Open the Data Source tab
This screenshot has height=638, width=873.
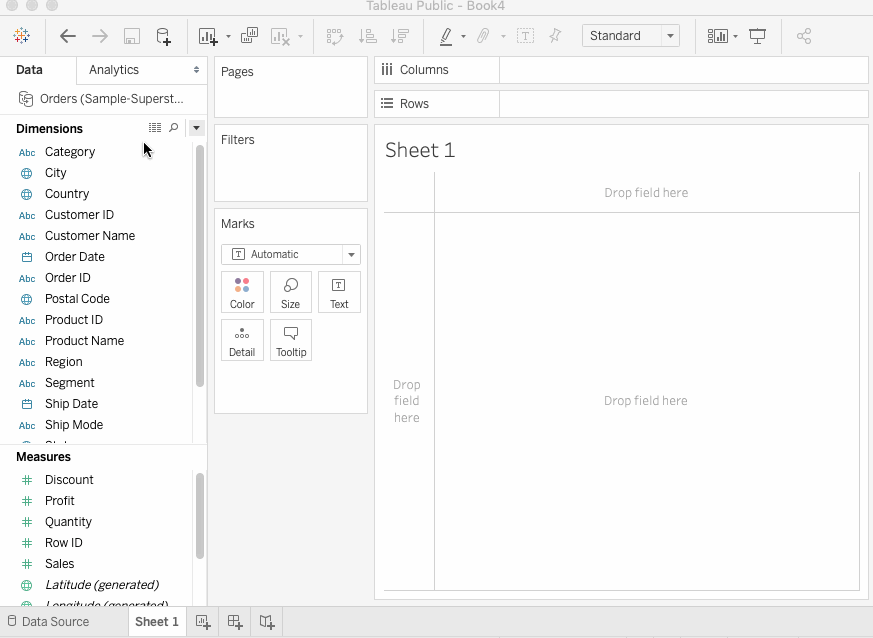[x=47, y=621]
